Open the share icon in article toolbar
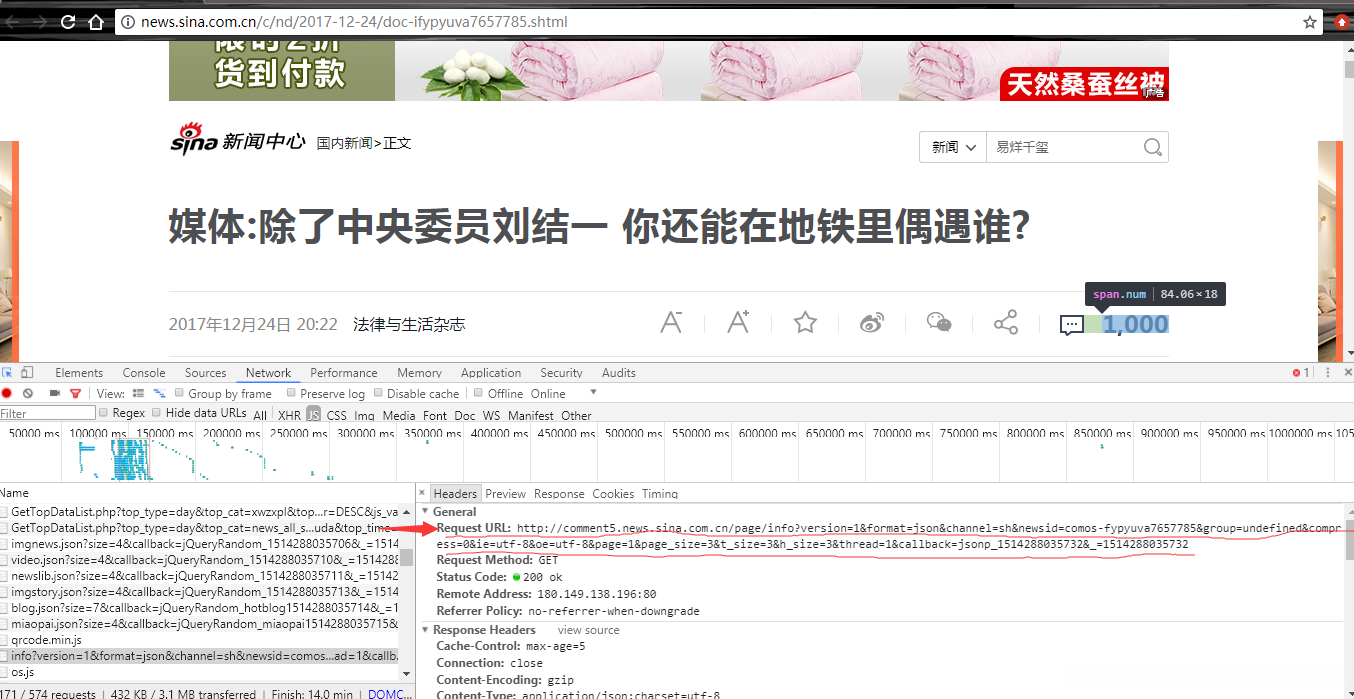The width and height of the screenshot is (1354, 699). (x=1006, y=323)
